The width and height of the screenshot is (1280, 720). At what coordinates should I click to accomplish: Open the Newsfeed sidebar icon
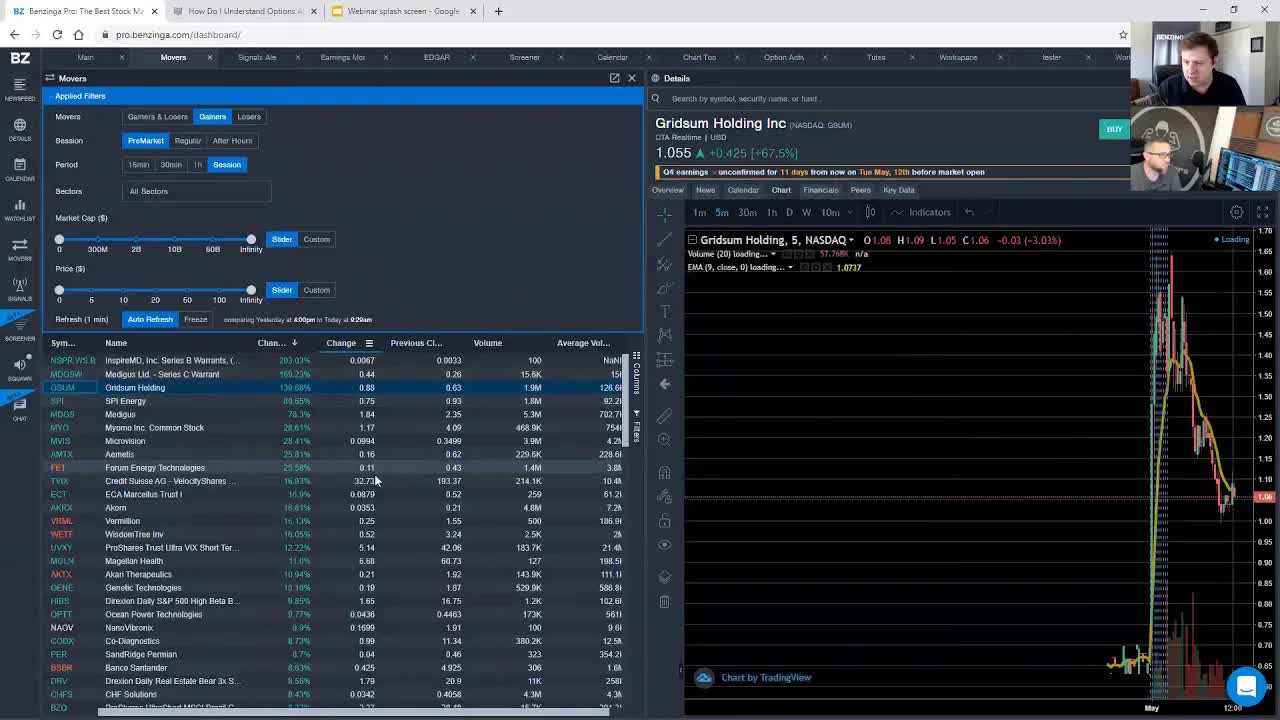[x=20, y=90]
